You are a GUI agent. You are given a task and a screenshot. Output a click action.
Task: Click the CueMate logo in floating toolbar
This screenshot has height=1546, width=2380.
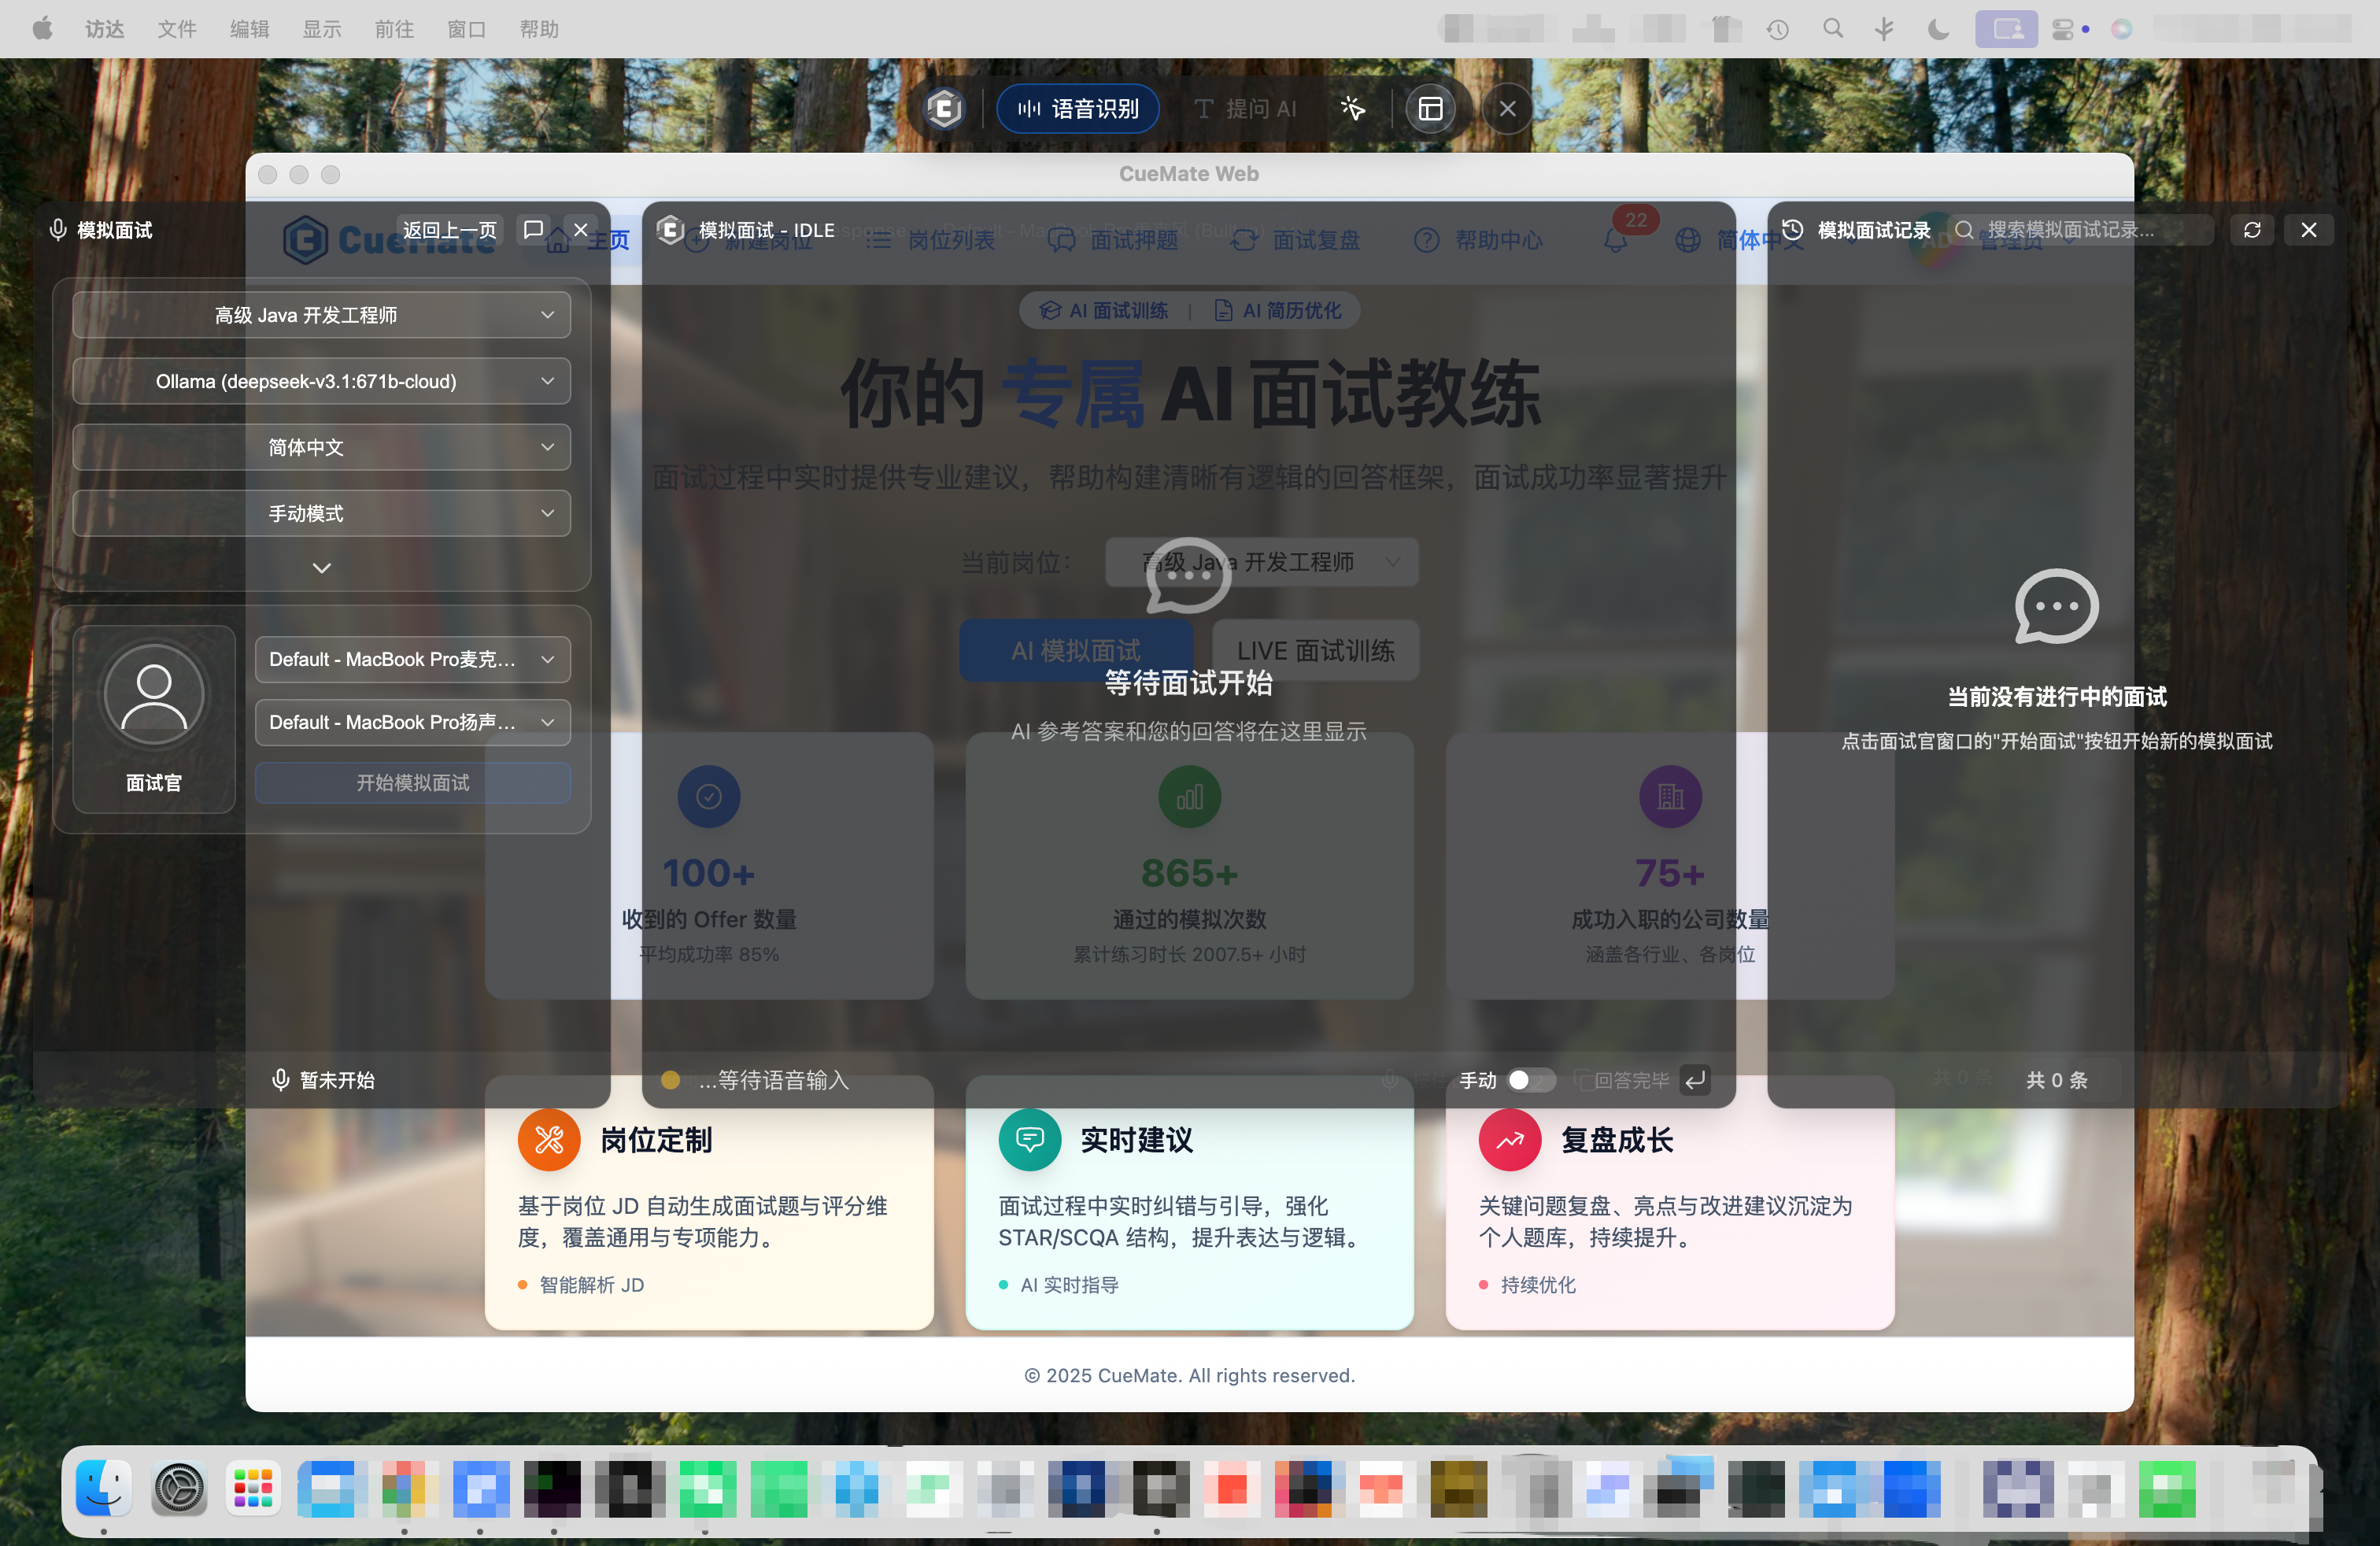point(944,108)
